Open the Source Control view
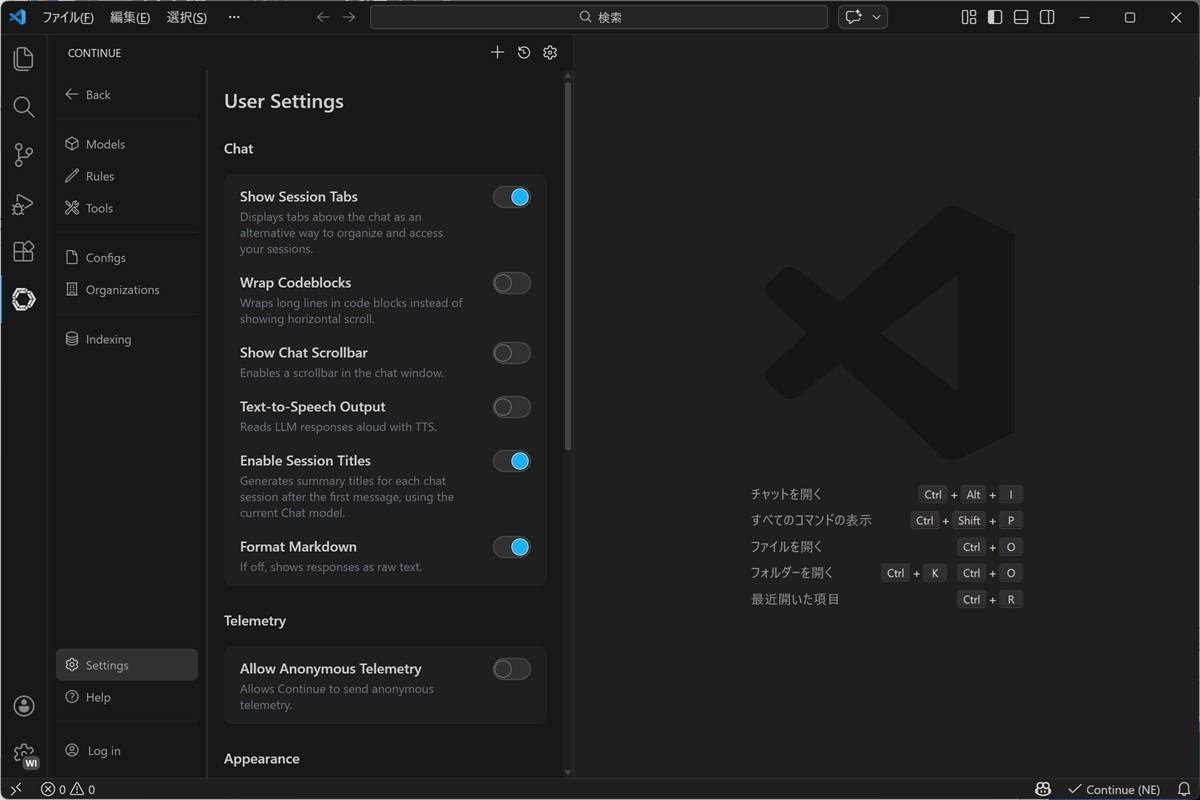Screen dimensions: 1200x800 [23, 155]
